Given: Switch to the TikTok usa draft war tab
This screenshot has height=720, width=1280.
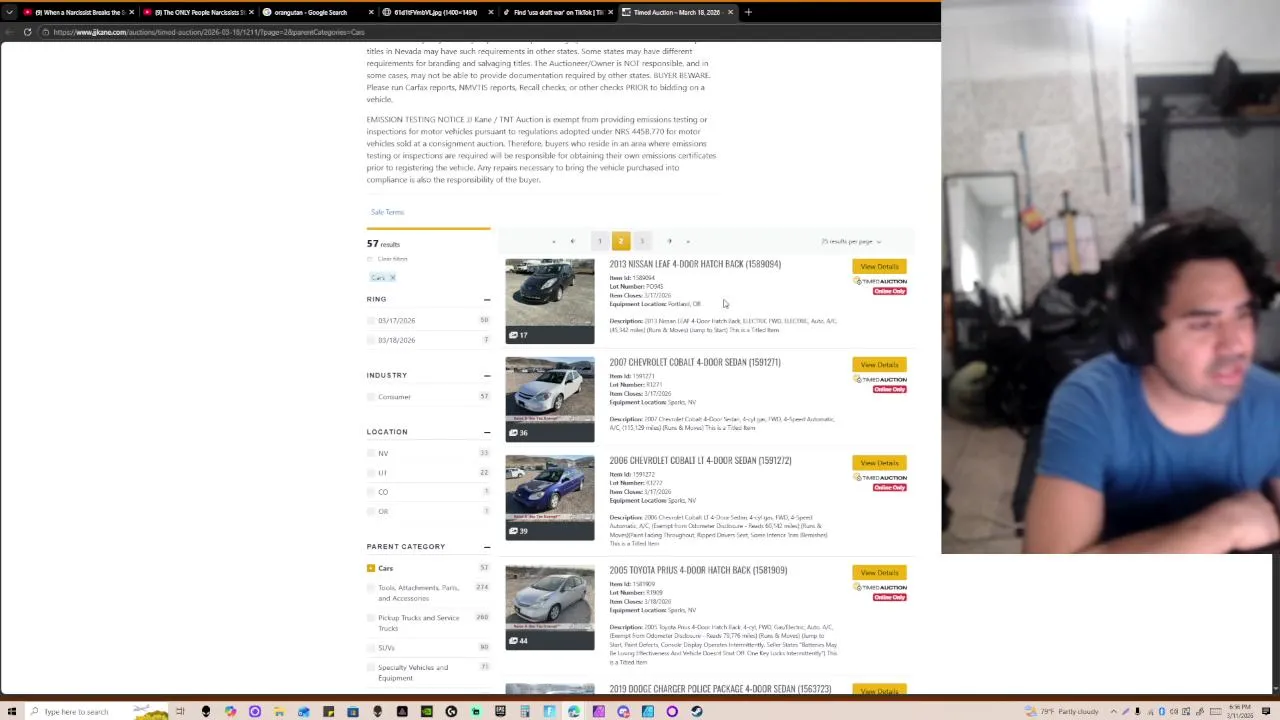Looking at the screenshot, I should tap(558, 12).
